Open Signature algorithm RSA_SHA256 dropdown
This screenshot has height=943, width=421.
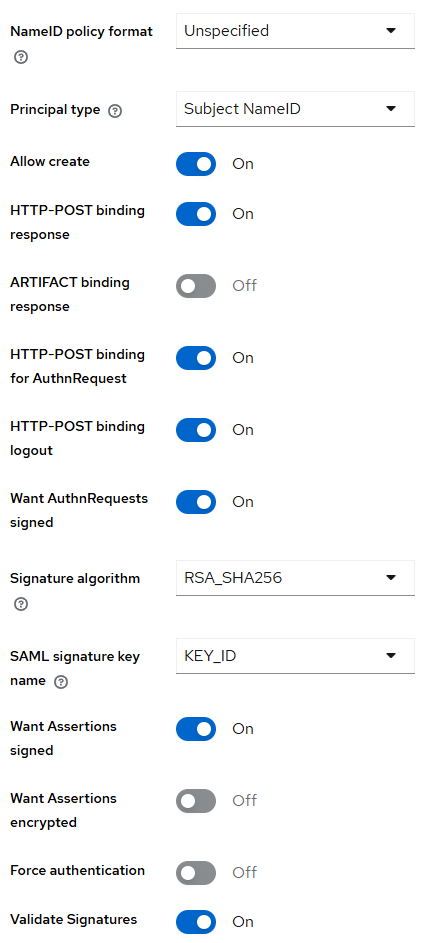[295, 578]
